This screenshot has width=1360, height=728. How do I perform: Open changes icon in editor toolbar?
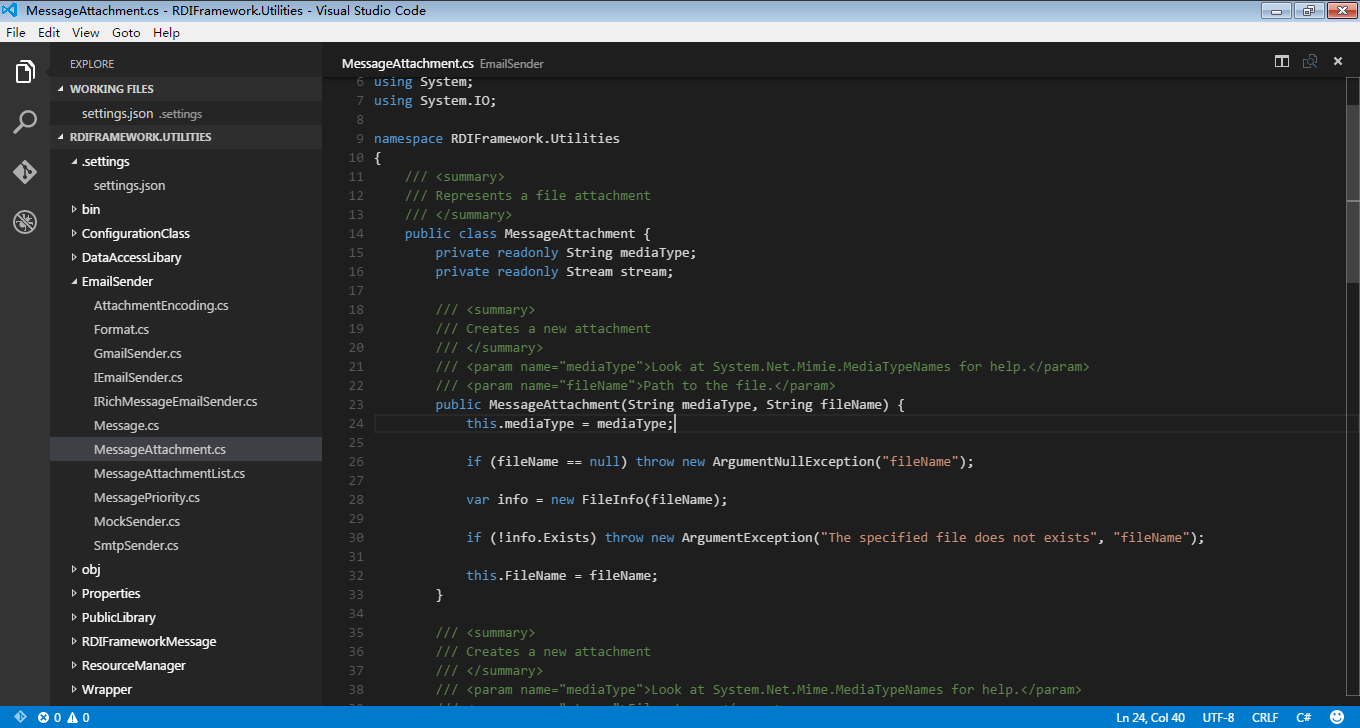(1310, 62)
